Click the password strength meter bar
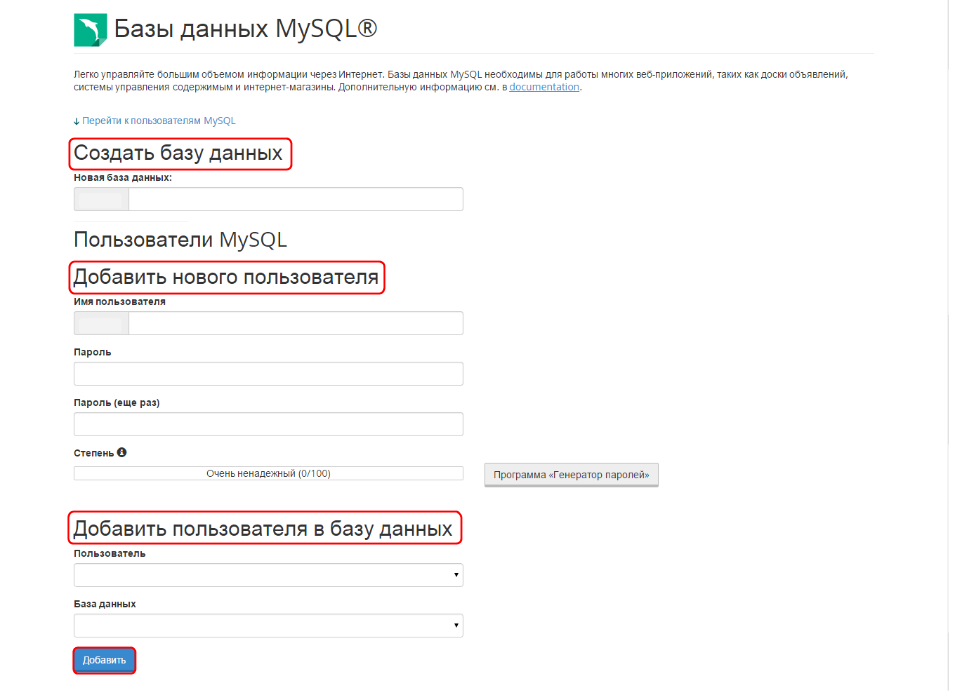This screenshot has width=957, height=700. [268, 473]
